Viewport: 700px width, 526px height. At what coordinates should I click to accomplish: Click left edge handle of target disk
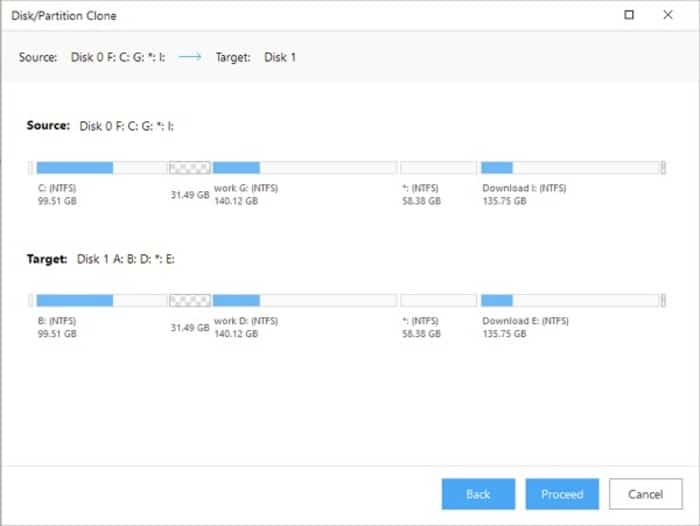pyautogui.click(x=31, y=301)
